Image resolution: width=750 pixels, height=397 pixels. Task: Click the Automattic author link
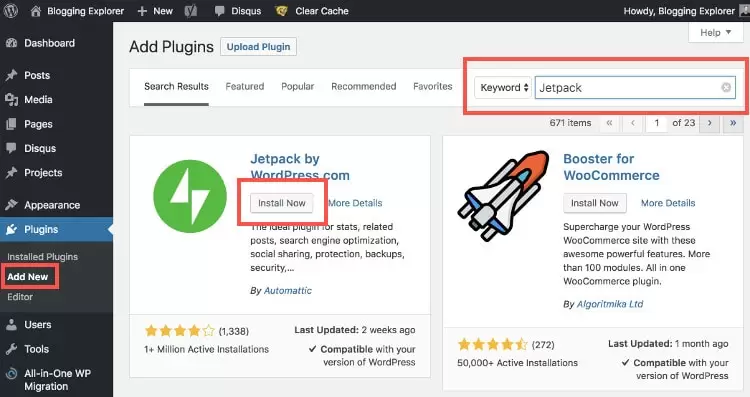click(x=287, y=290)
